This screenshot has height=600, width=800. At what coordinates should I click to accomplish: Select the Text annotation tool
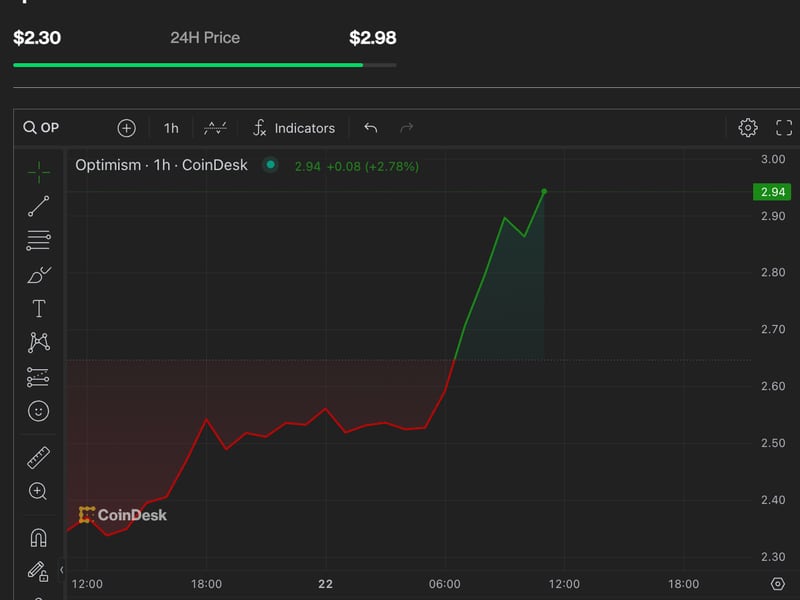[x=39, y=309]
